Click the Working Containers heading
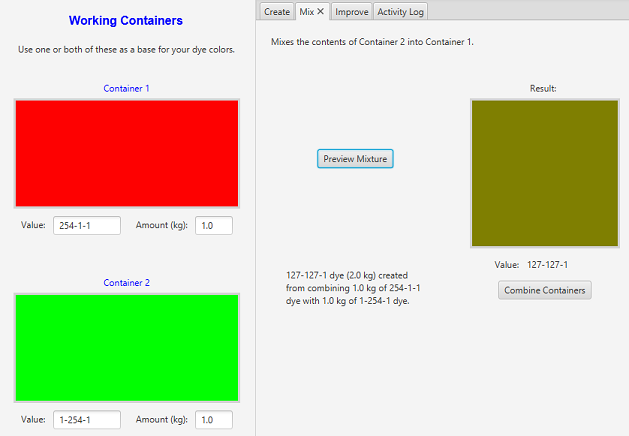The image size is (629, 436). coord(126,21)
